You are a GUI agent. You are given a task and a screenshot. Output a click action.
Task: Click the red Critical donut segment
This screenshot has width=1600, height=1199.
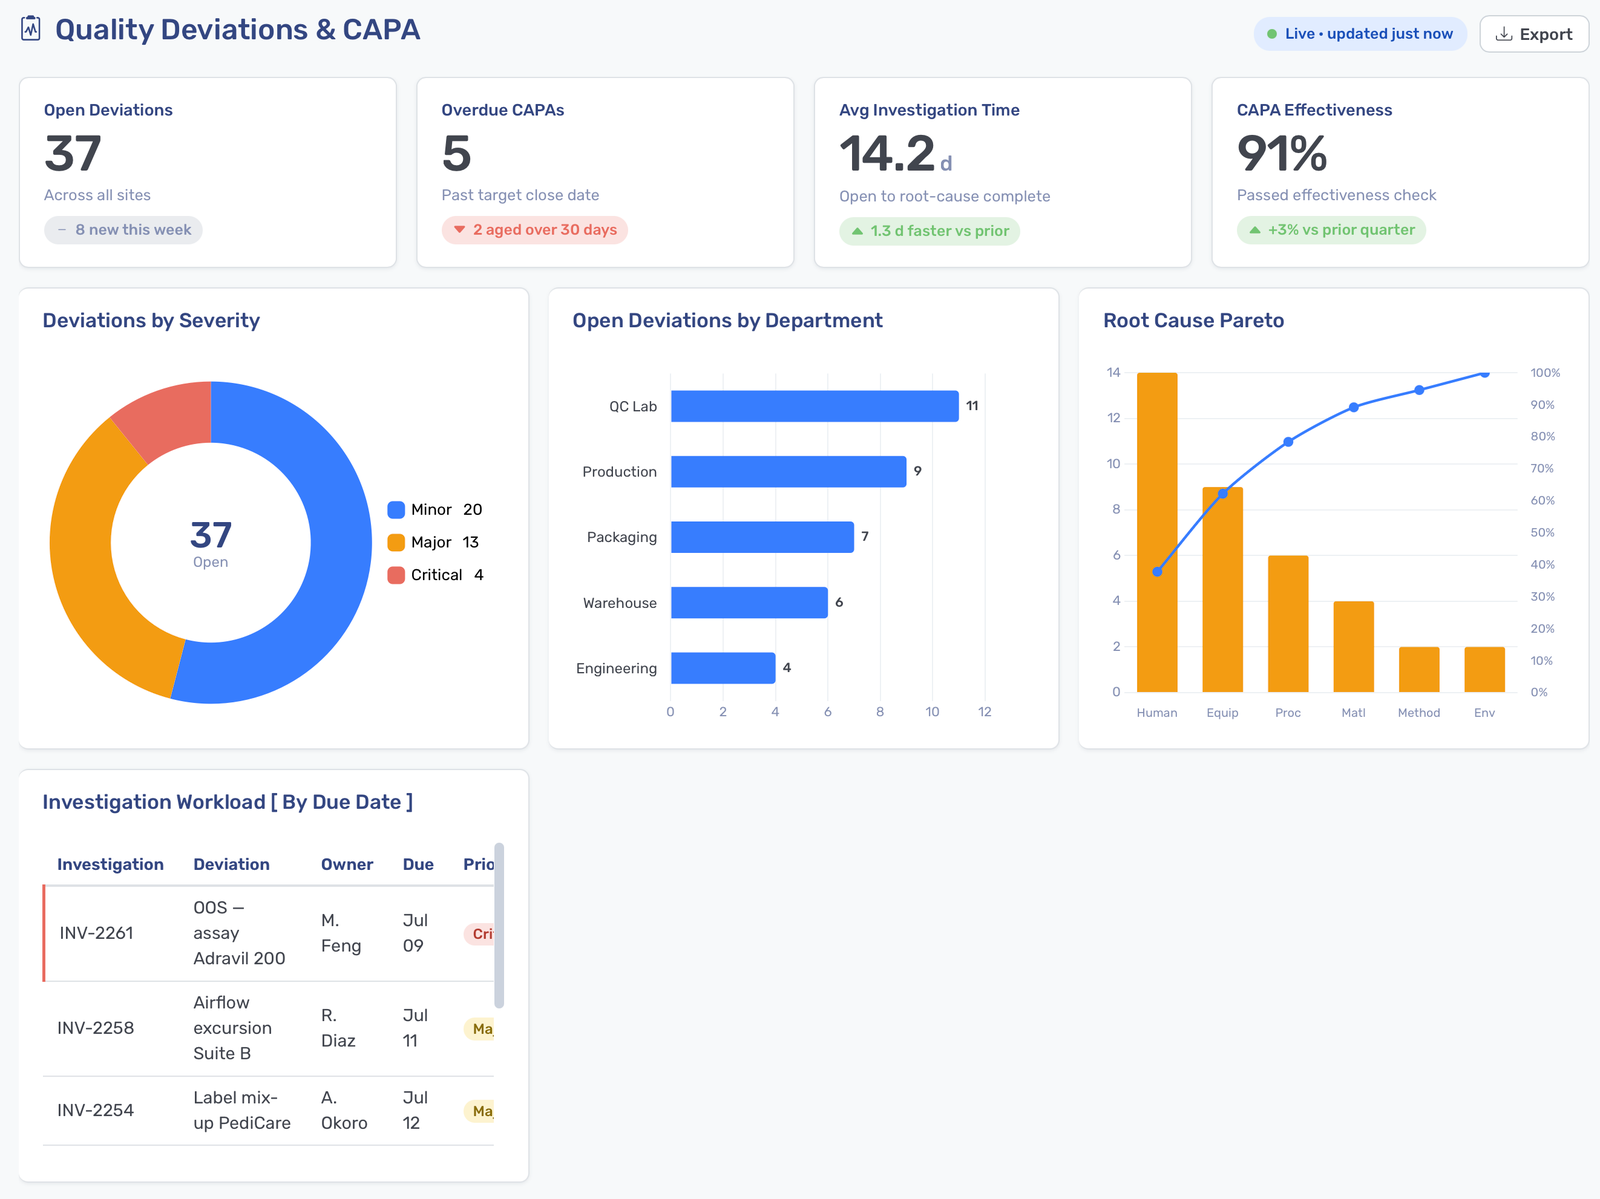[170, 418]
